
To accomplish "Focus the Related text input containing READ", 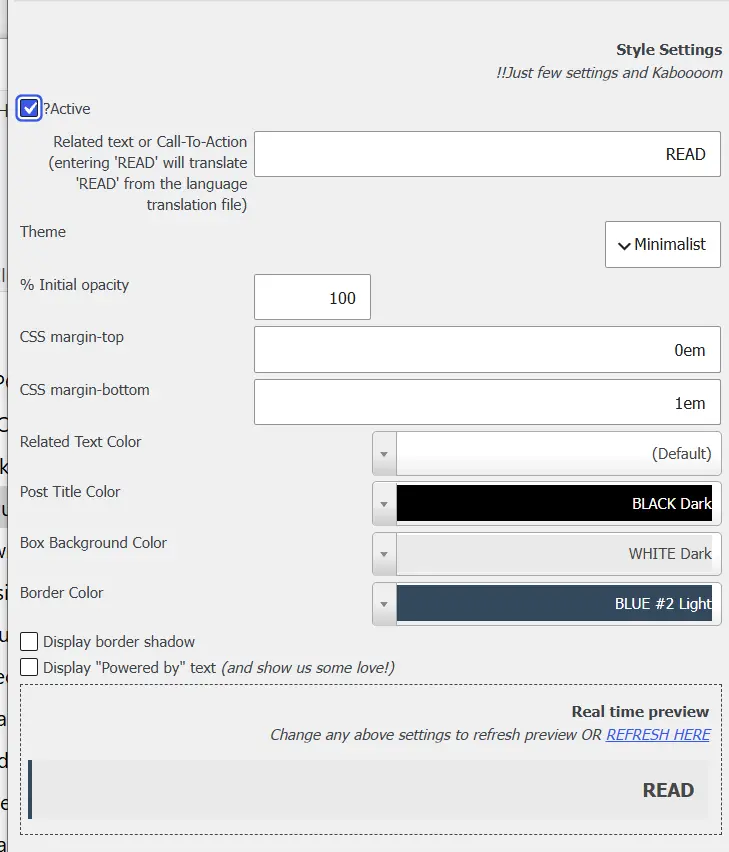I will point(487,154).
